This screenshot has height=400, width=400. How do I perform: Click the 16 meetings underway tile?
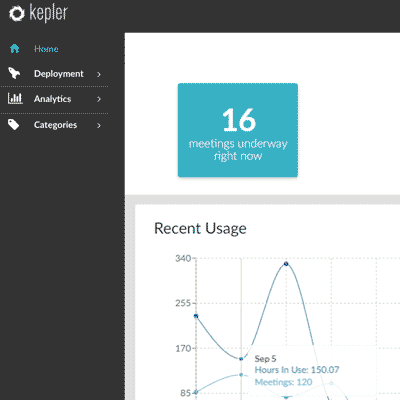coord(238,130)
